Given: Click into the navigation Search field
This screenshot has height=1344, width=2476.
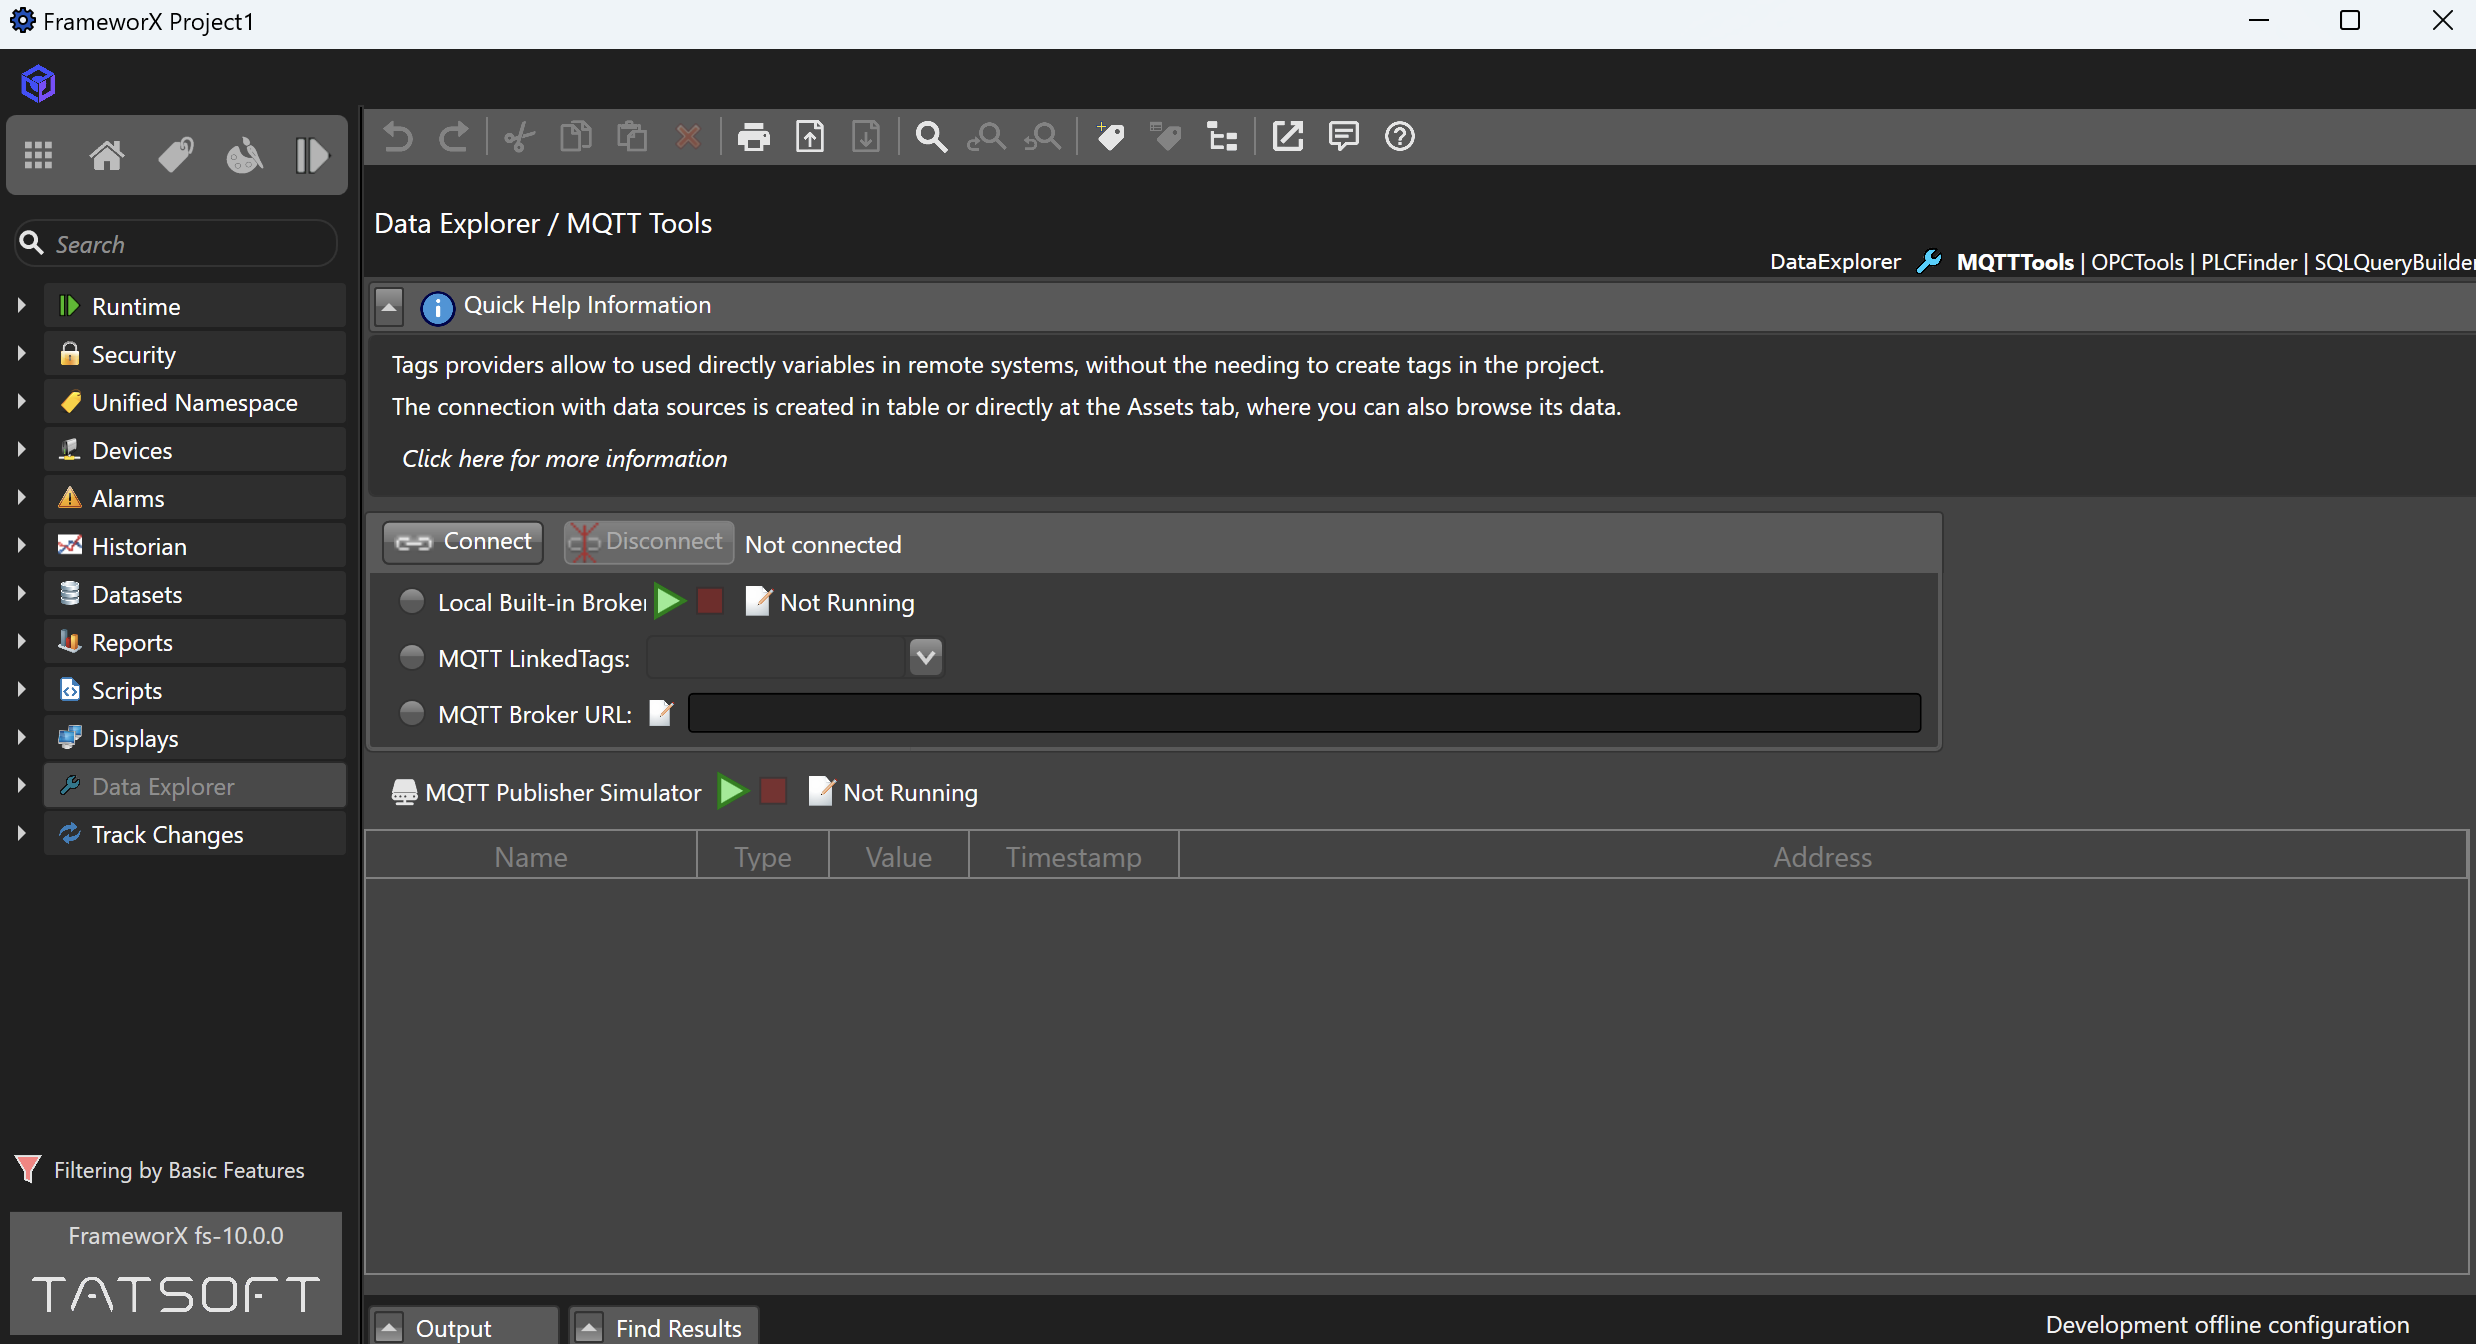Looking at the screenshot, I should (176, 244).
